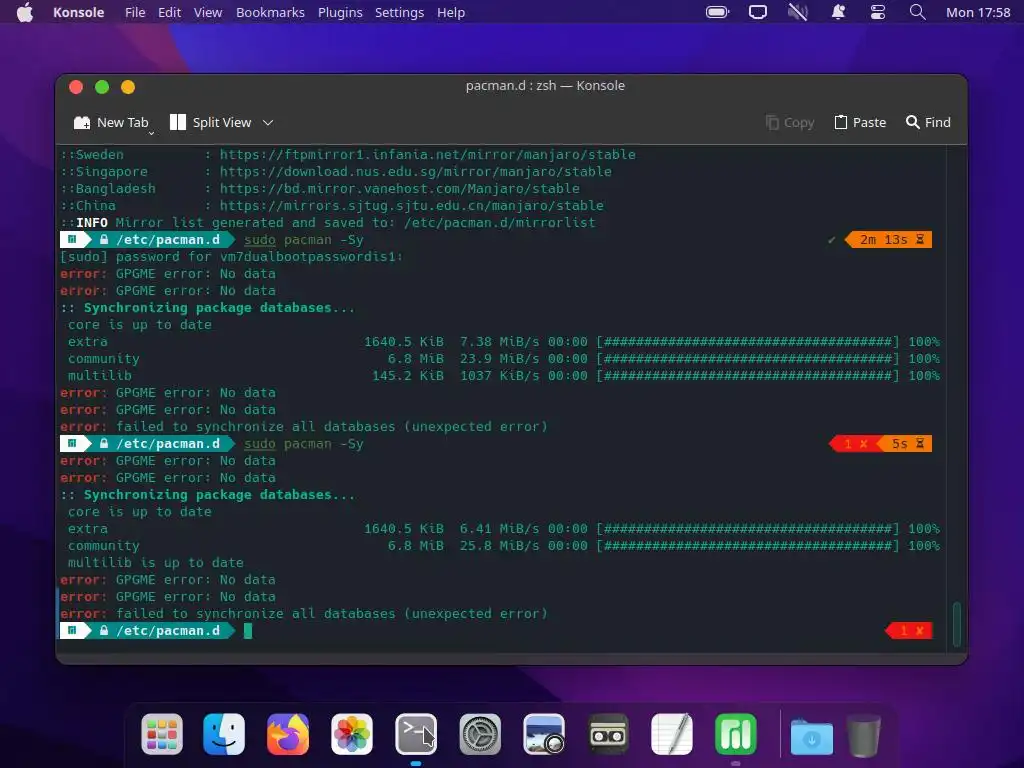1024x768 pixels.
Task: Open the Bookmarks menu
Action: coord(270,12)
